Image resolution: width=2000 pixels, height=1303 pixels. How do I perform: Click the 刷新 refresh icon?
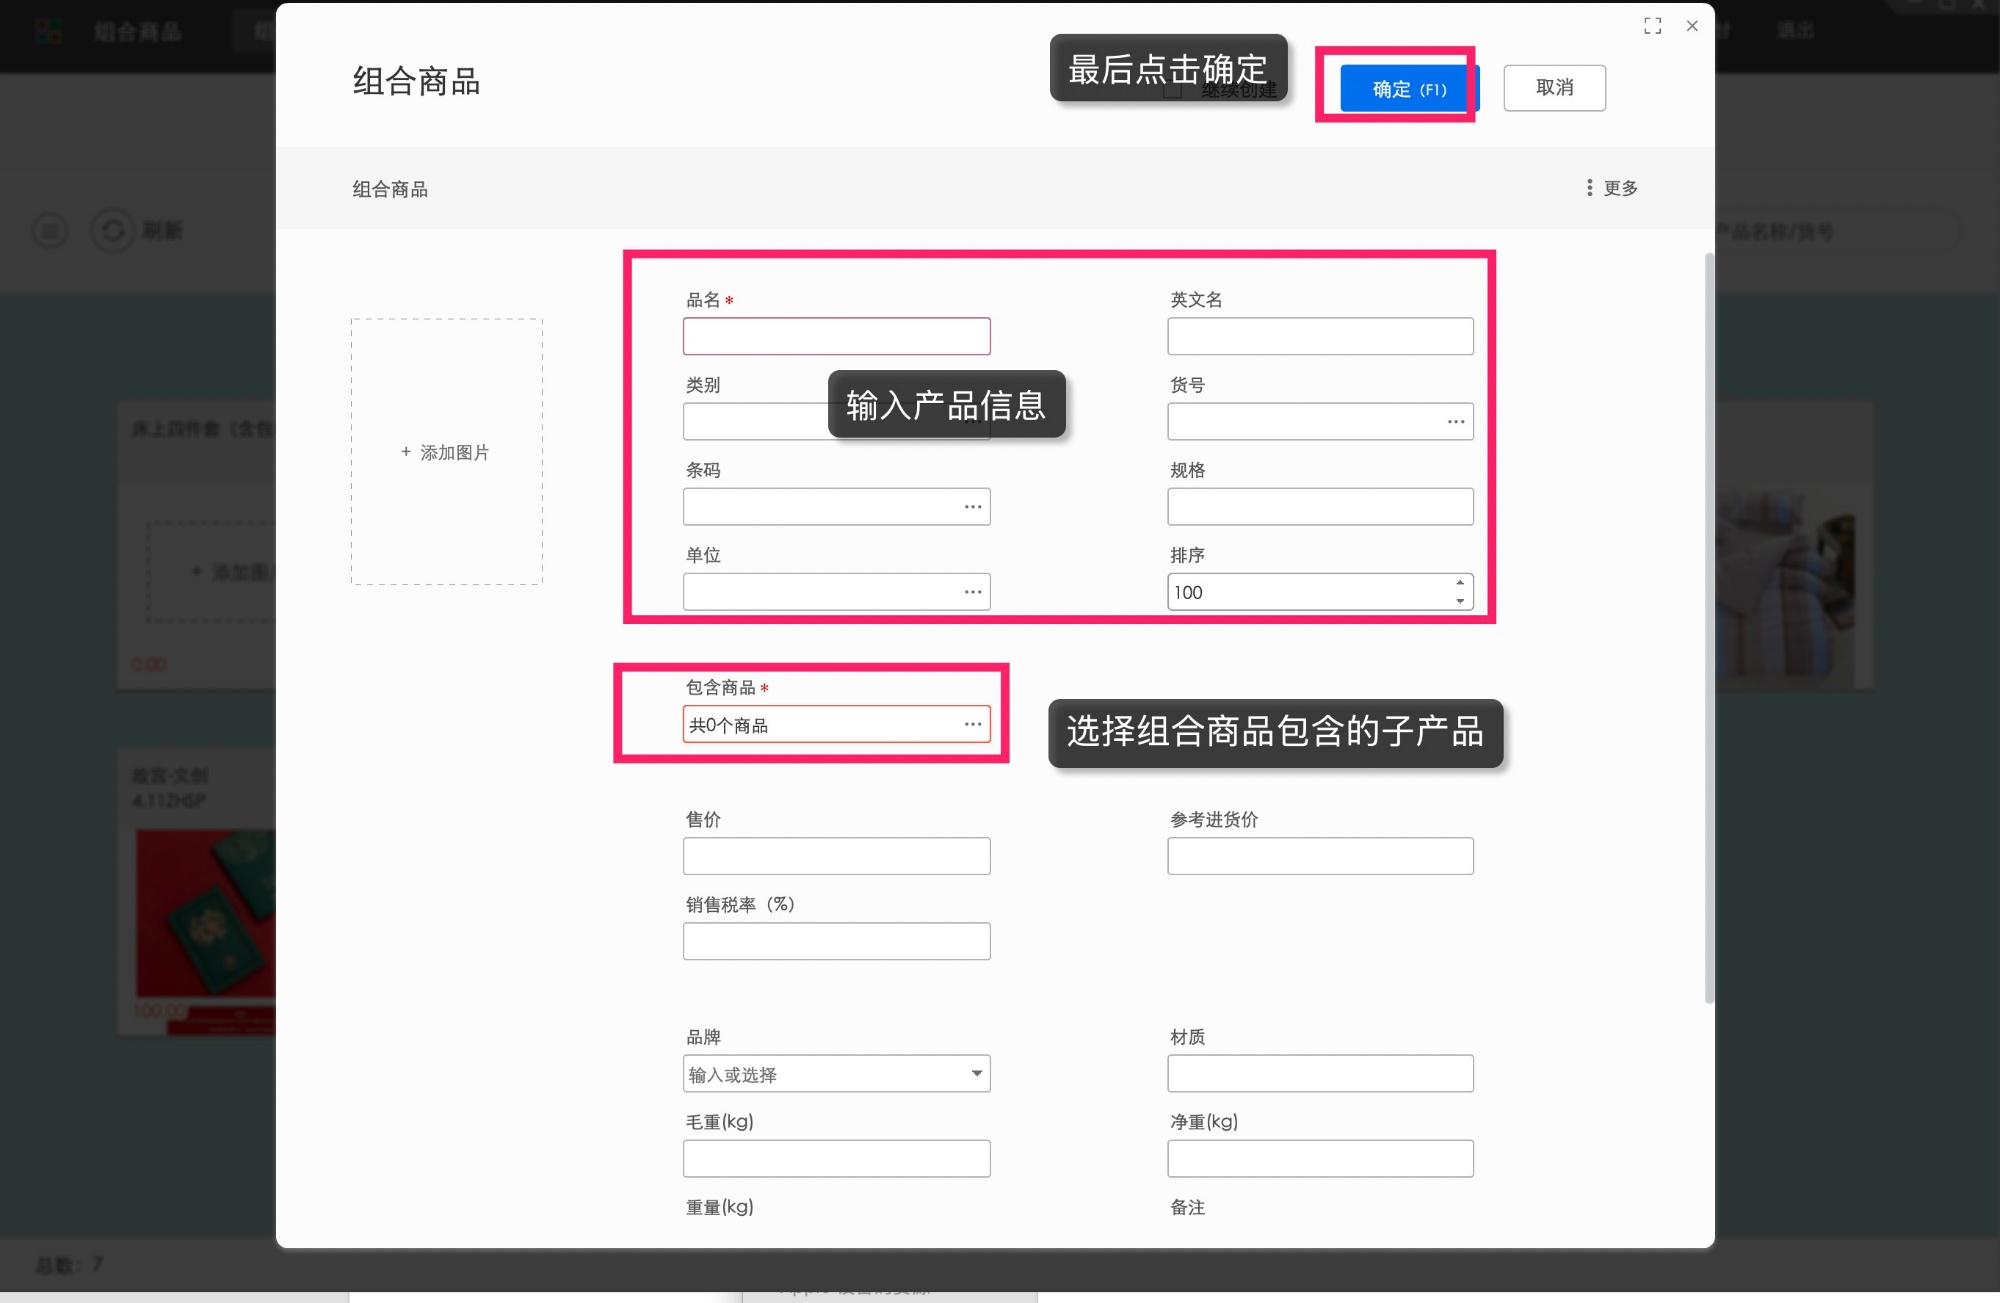(111, 231)
